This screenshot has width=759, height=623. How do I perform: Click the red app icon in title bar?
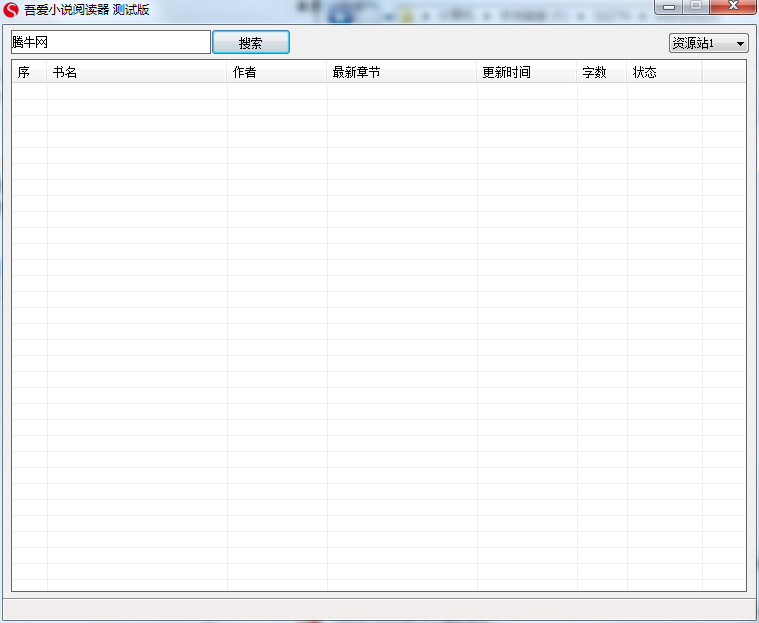click(x=11, y=9)
